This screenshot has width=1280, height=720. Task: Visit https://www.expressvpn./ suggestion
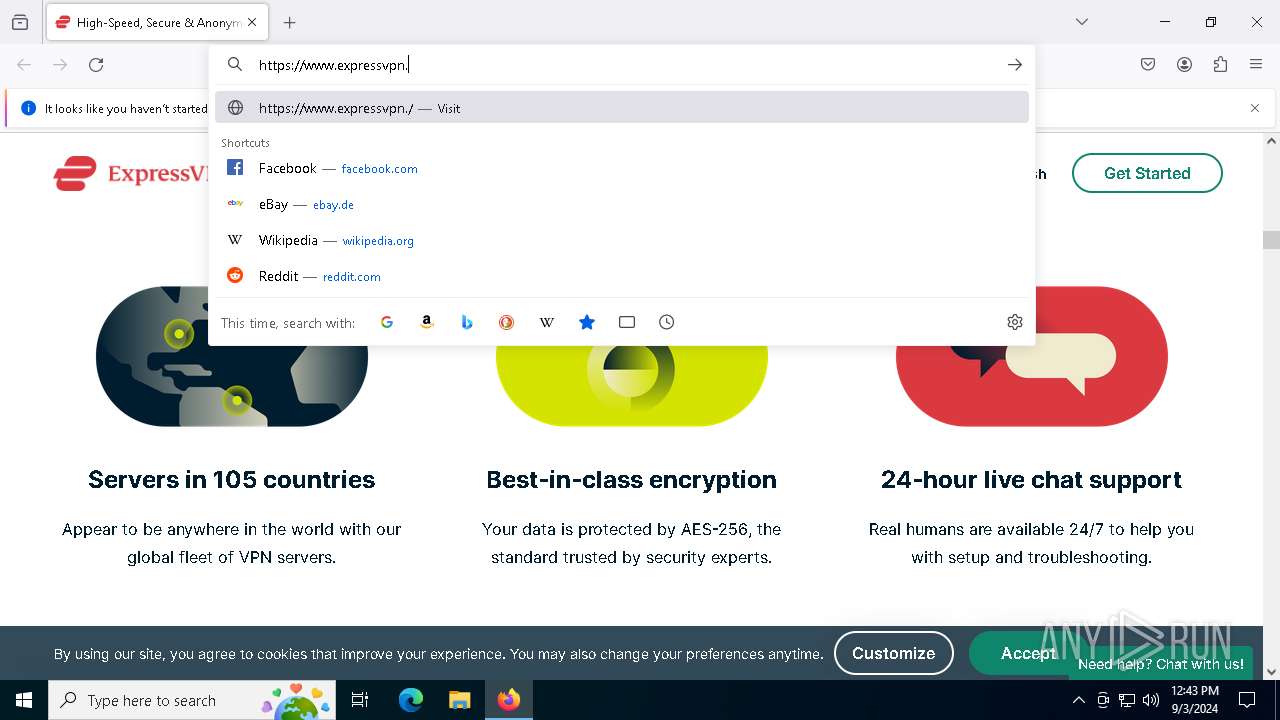pyautogui.click(x=622, y=108)
